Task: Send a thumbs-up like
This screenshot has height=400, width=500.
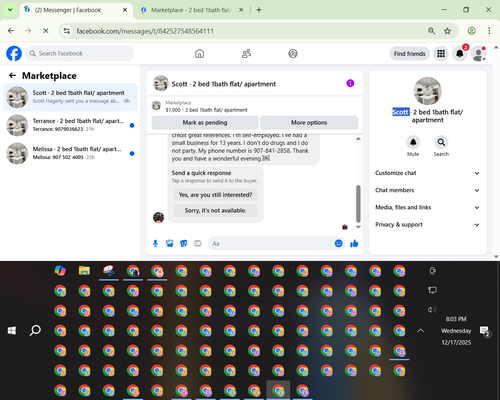Action: point(354,244)
